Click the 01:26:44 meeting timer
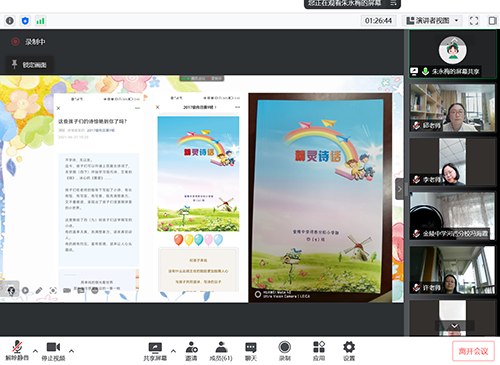The width and height of the screenshot is (500, 365). pyautogui.click(x=378, y=21)
